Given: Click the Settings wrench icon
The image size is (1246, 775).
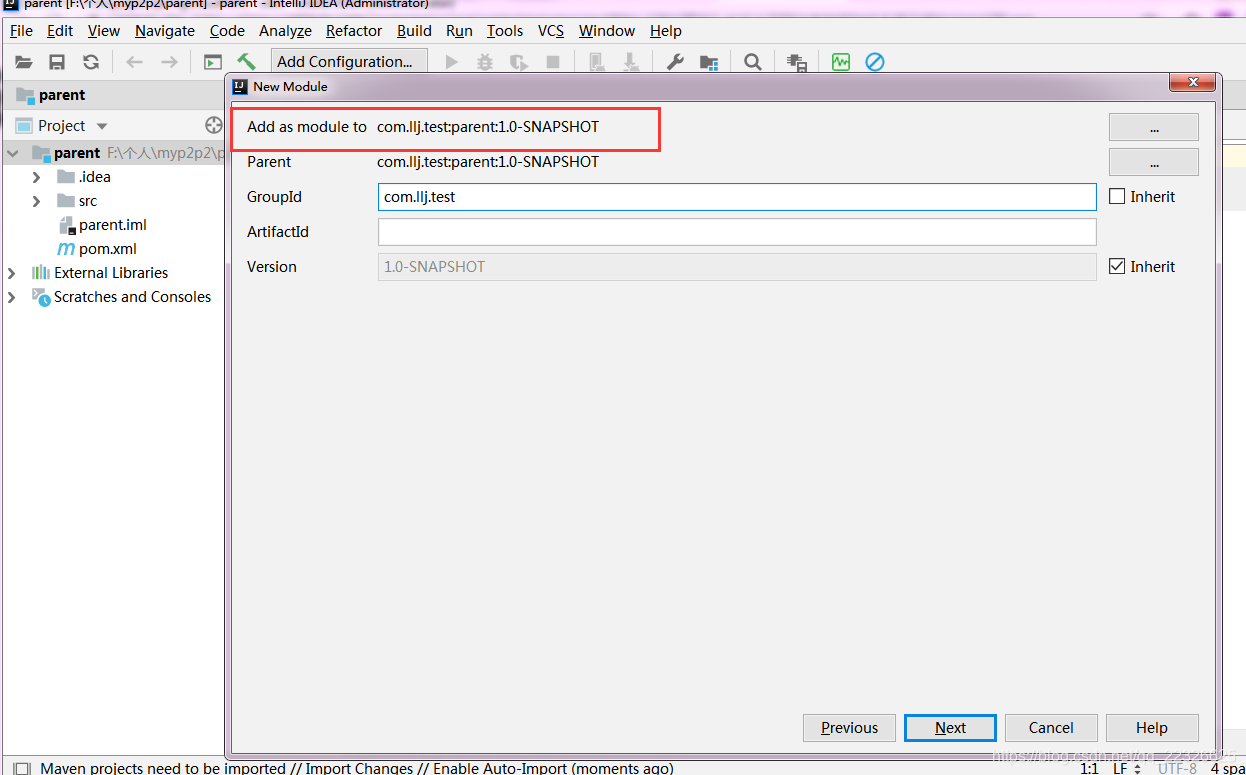Looking at the screenshot, I should pos(675,62).
